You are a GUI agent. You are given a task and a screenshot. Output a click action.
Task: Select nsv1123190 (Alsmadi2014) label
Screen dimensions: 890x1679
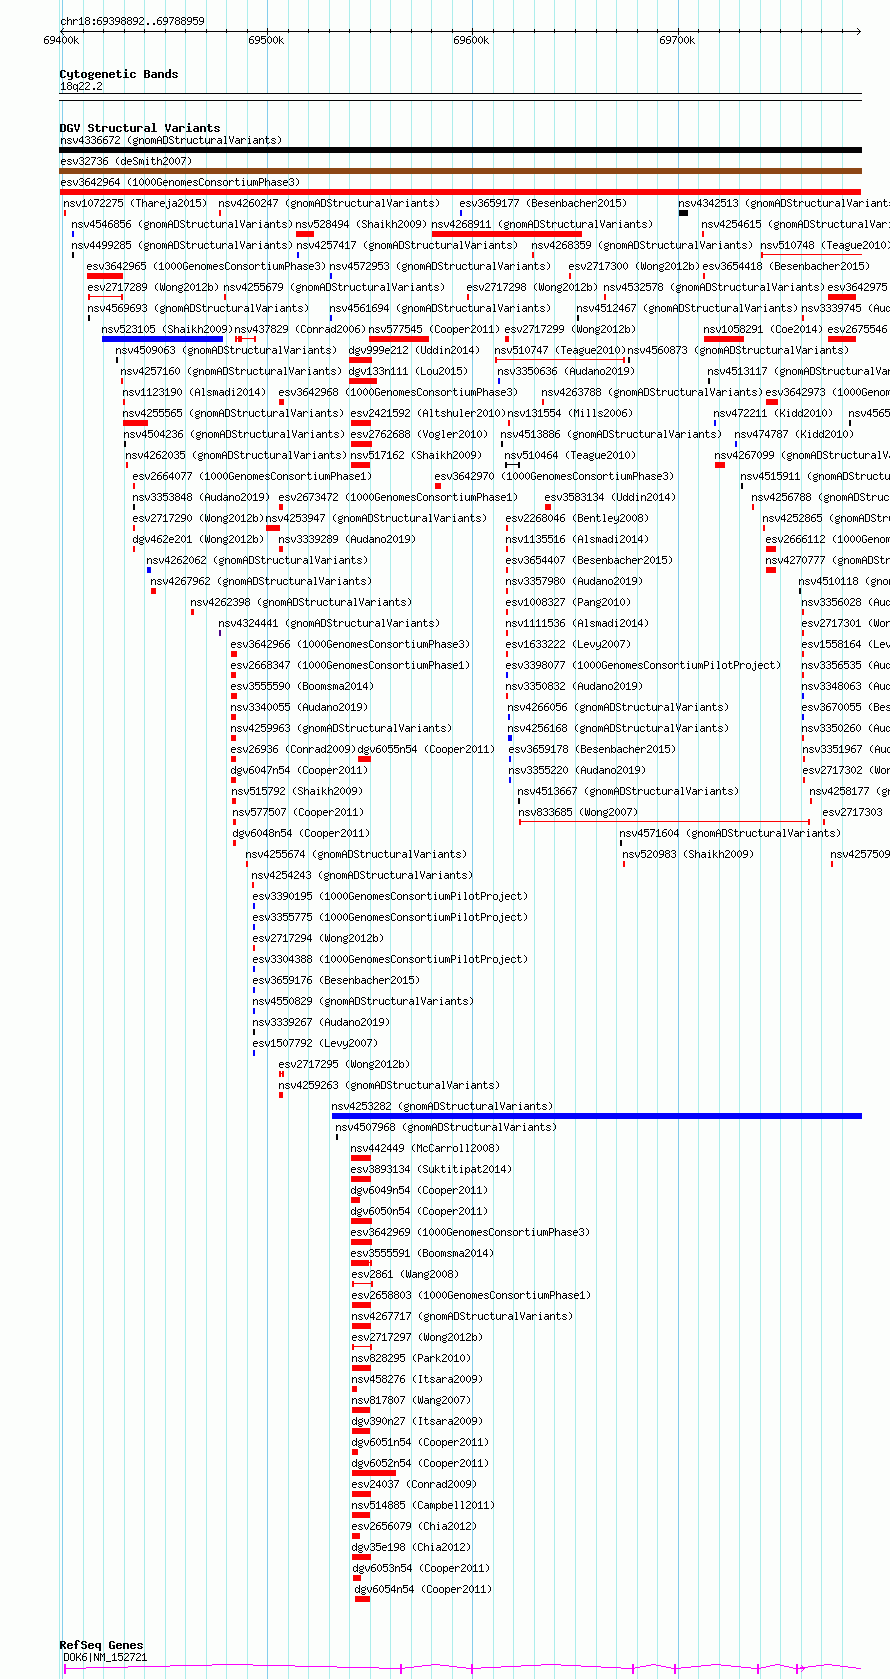click(x=194, y=392)
